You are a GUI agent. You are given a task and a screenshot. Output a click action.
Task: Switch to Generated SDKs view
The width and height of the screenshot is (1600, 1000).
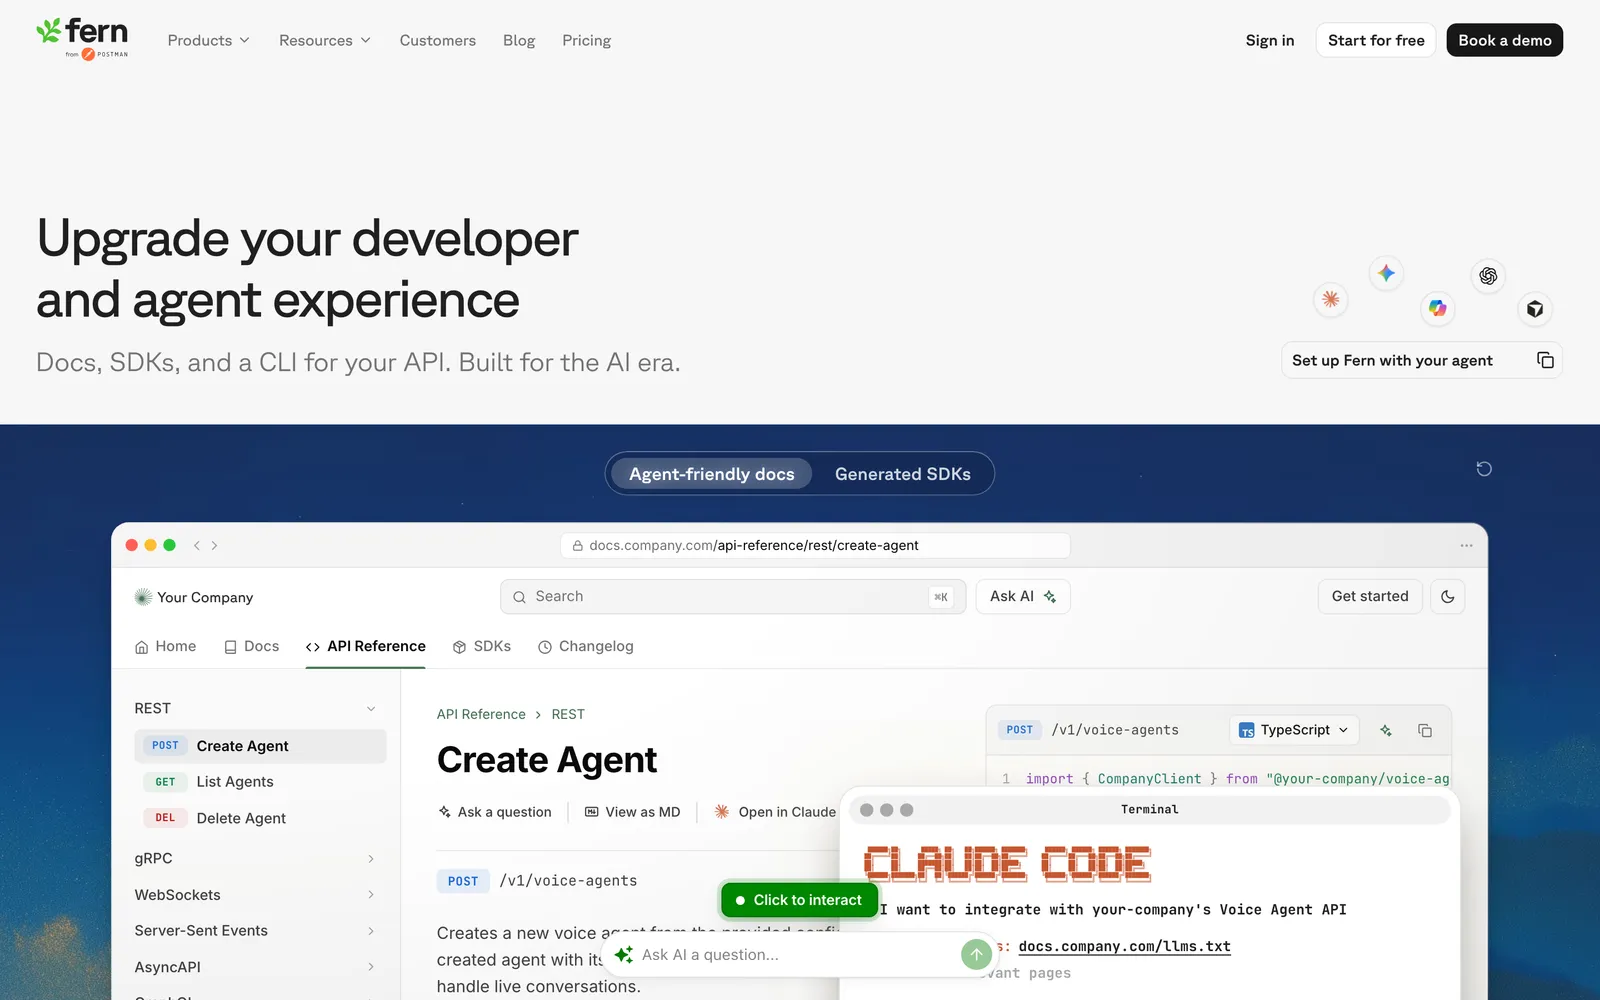coord(903,474)
